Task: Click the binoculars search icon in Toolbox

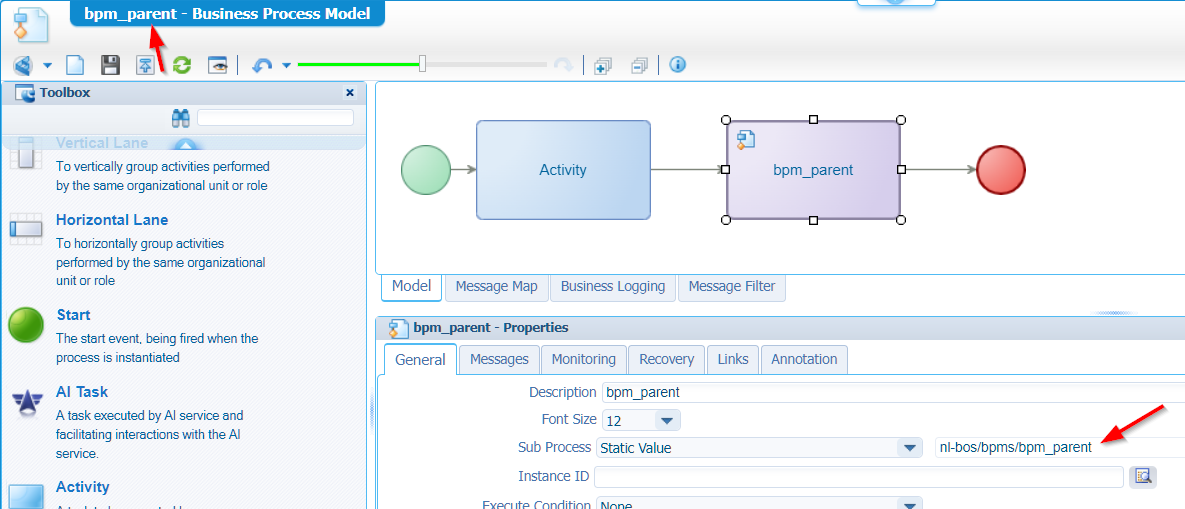Action: [x=180, y=118]
